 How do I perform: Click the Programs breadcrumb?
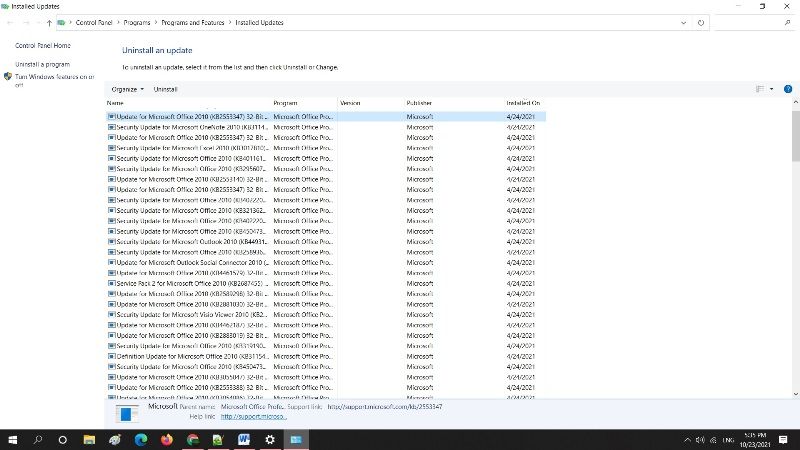pyautogui.click(x=137, y=22)
